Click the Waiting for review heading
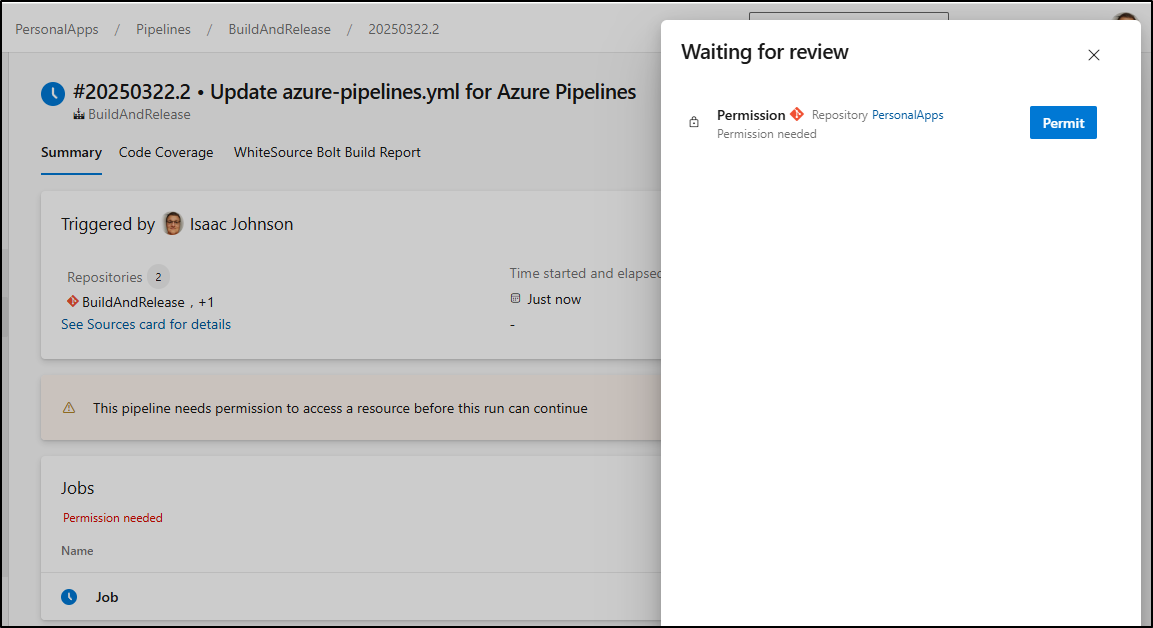Image resolution: width=1153 pixels, height=628 pixels. pyautogui.click(x=765, y=52)
